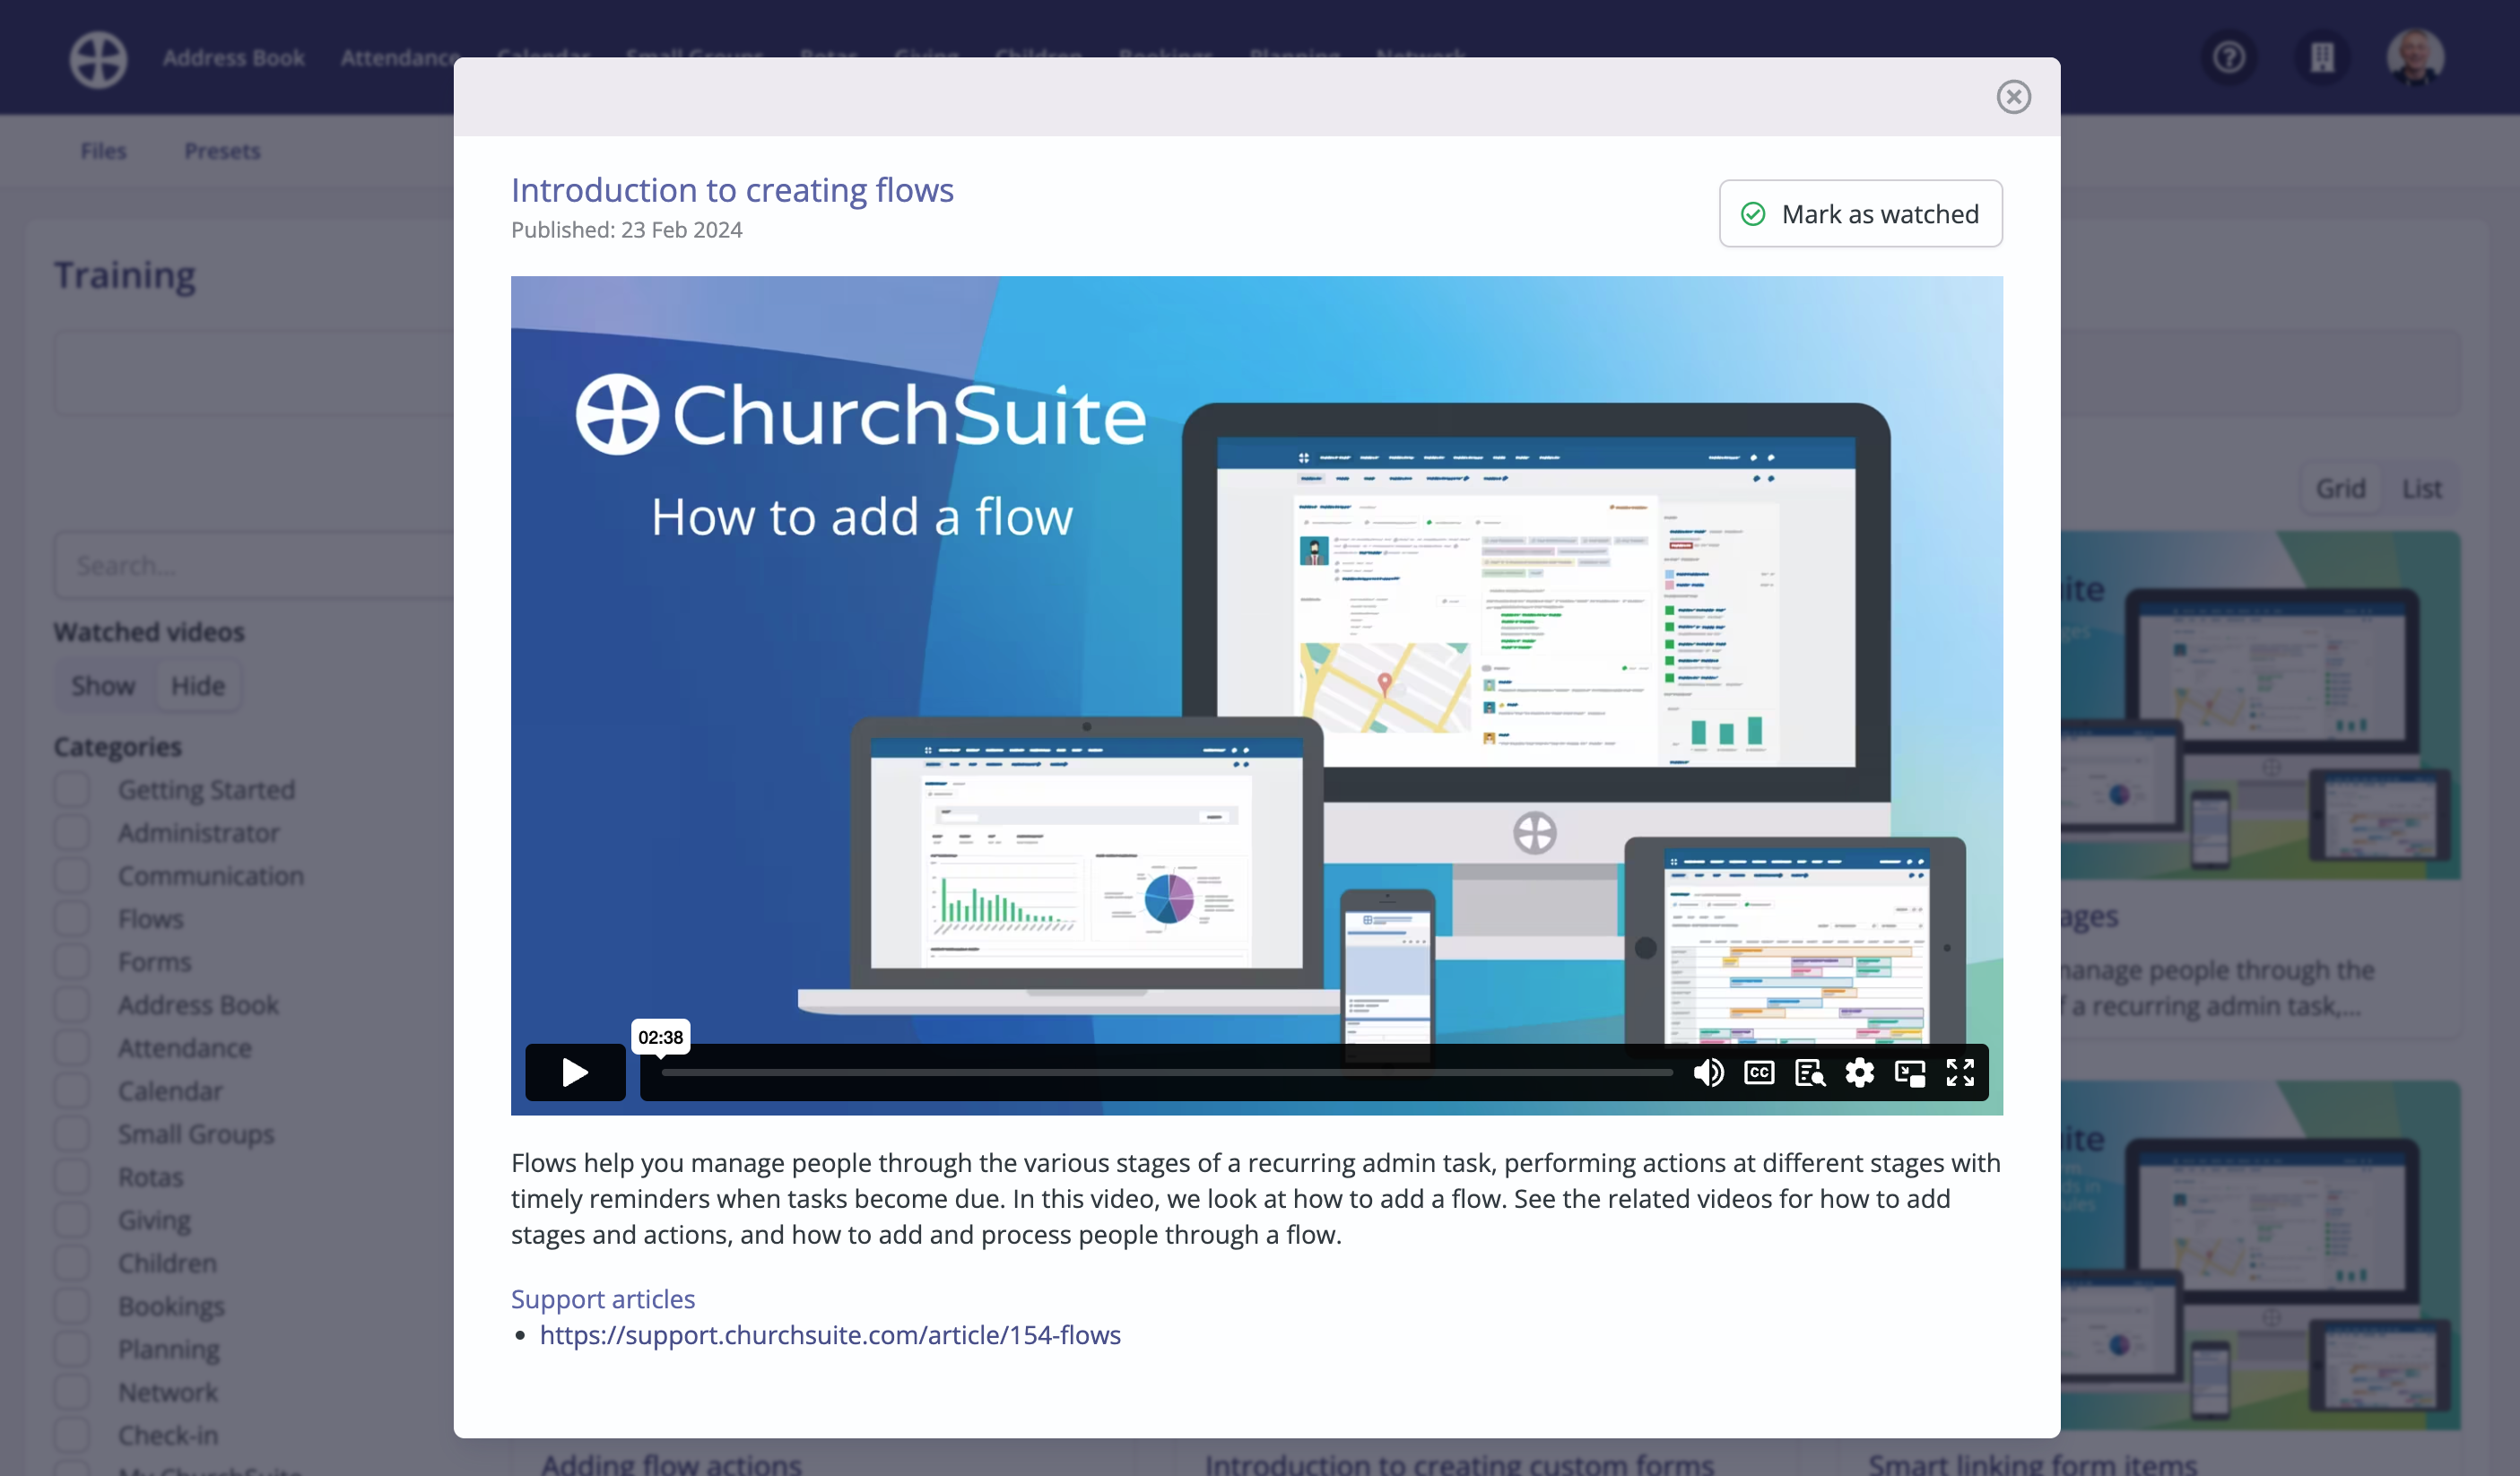Select the Rotas category checkbox

[x=71, y=1176]
